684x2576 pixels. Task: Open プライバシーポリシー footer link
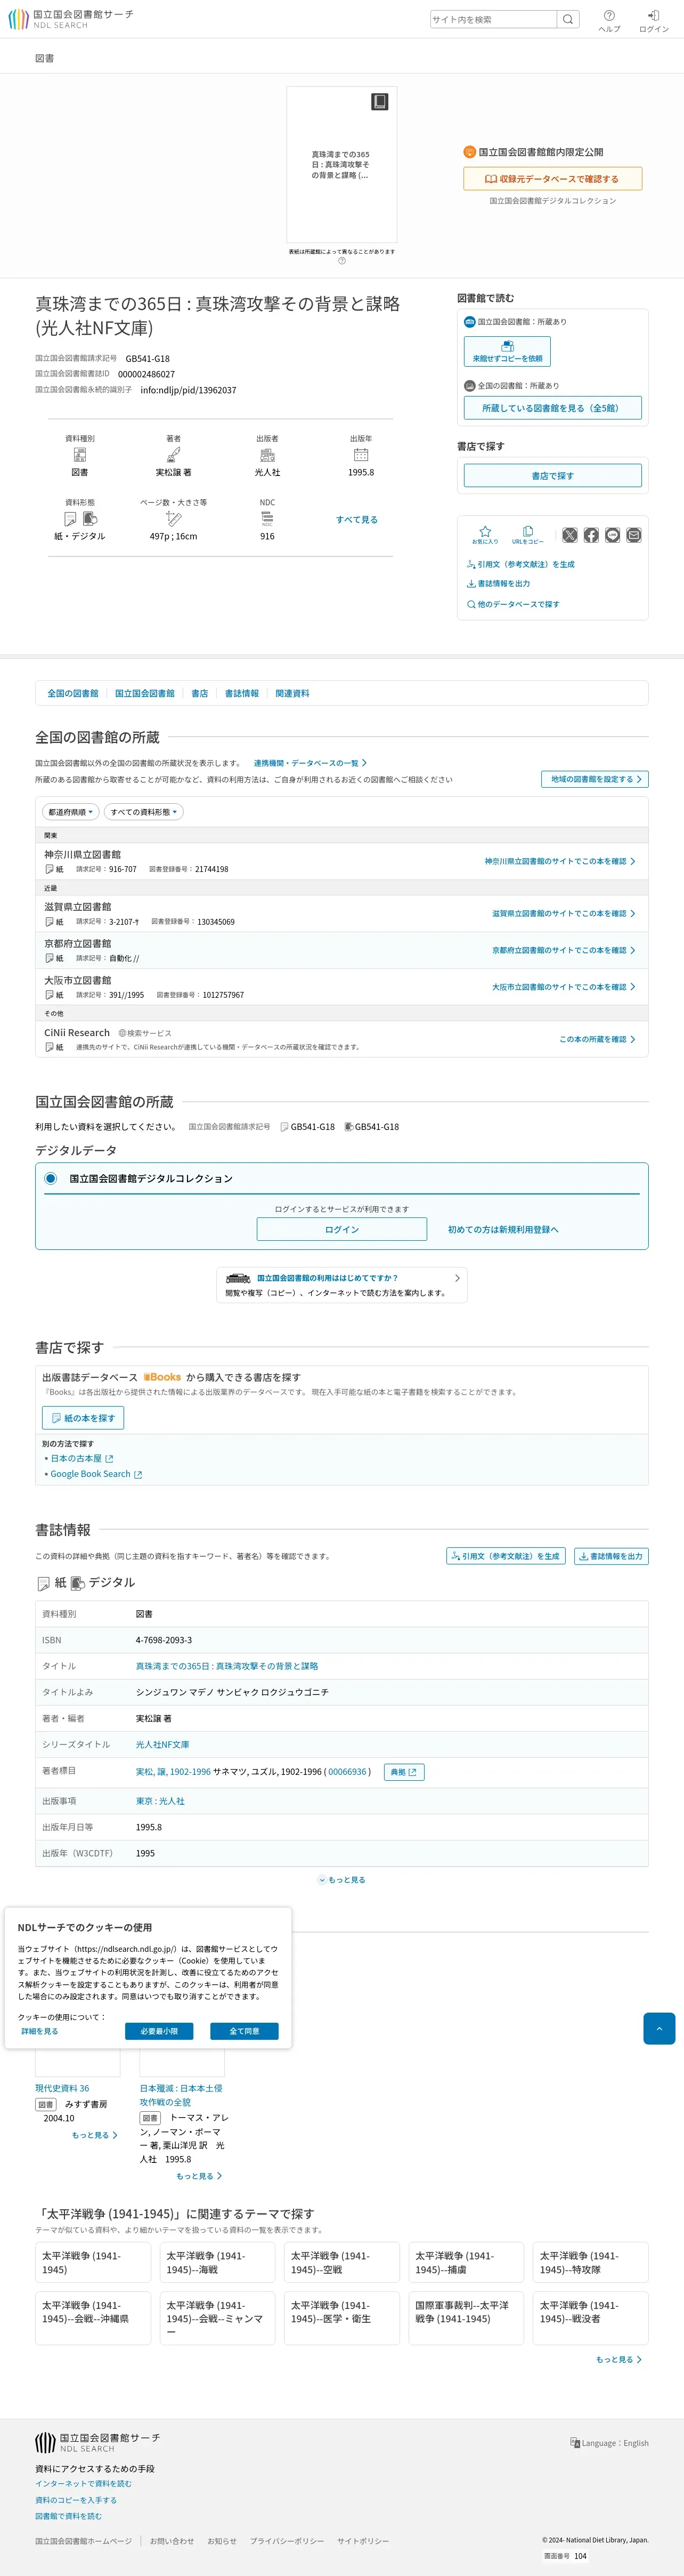[x=287, y=2541]
